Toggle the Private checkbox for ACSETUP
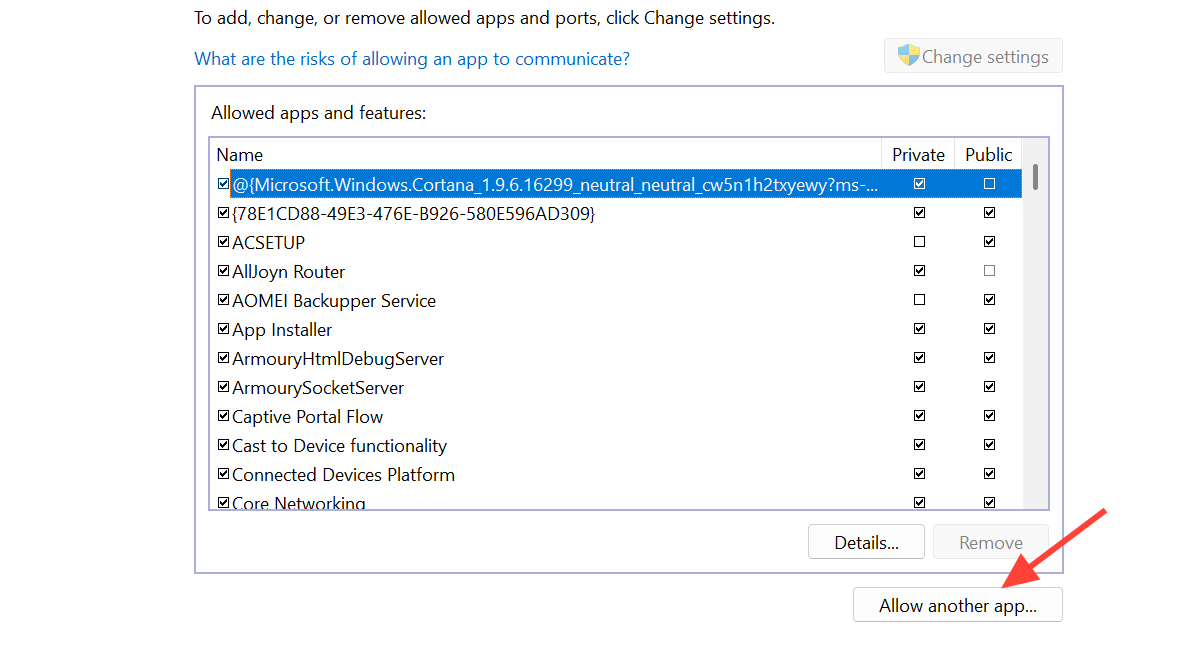This screenshot has height=667, width=1186. (x=919, y=242)
